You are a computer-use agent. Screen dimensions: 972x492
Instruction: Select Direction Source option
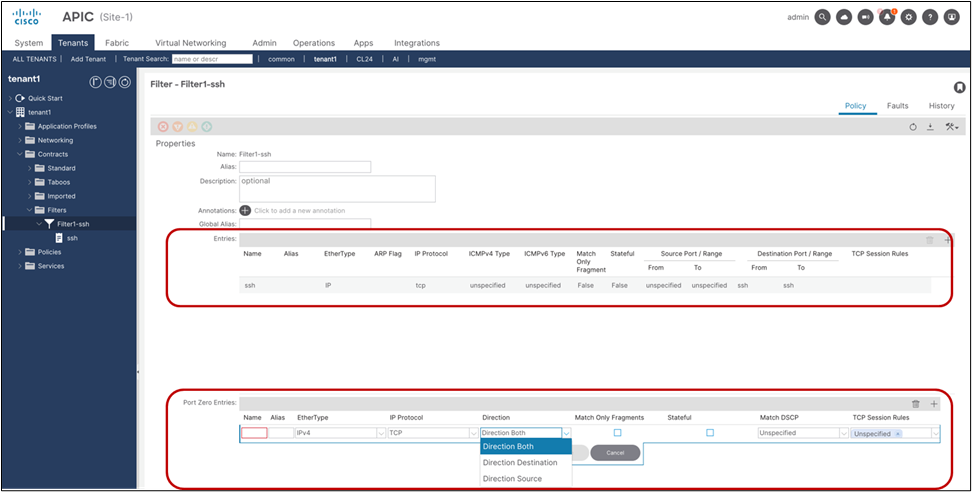(x=526, y=478)
